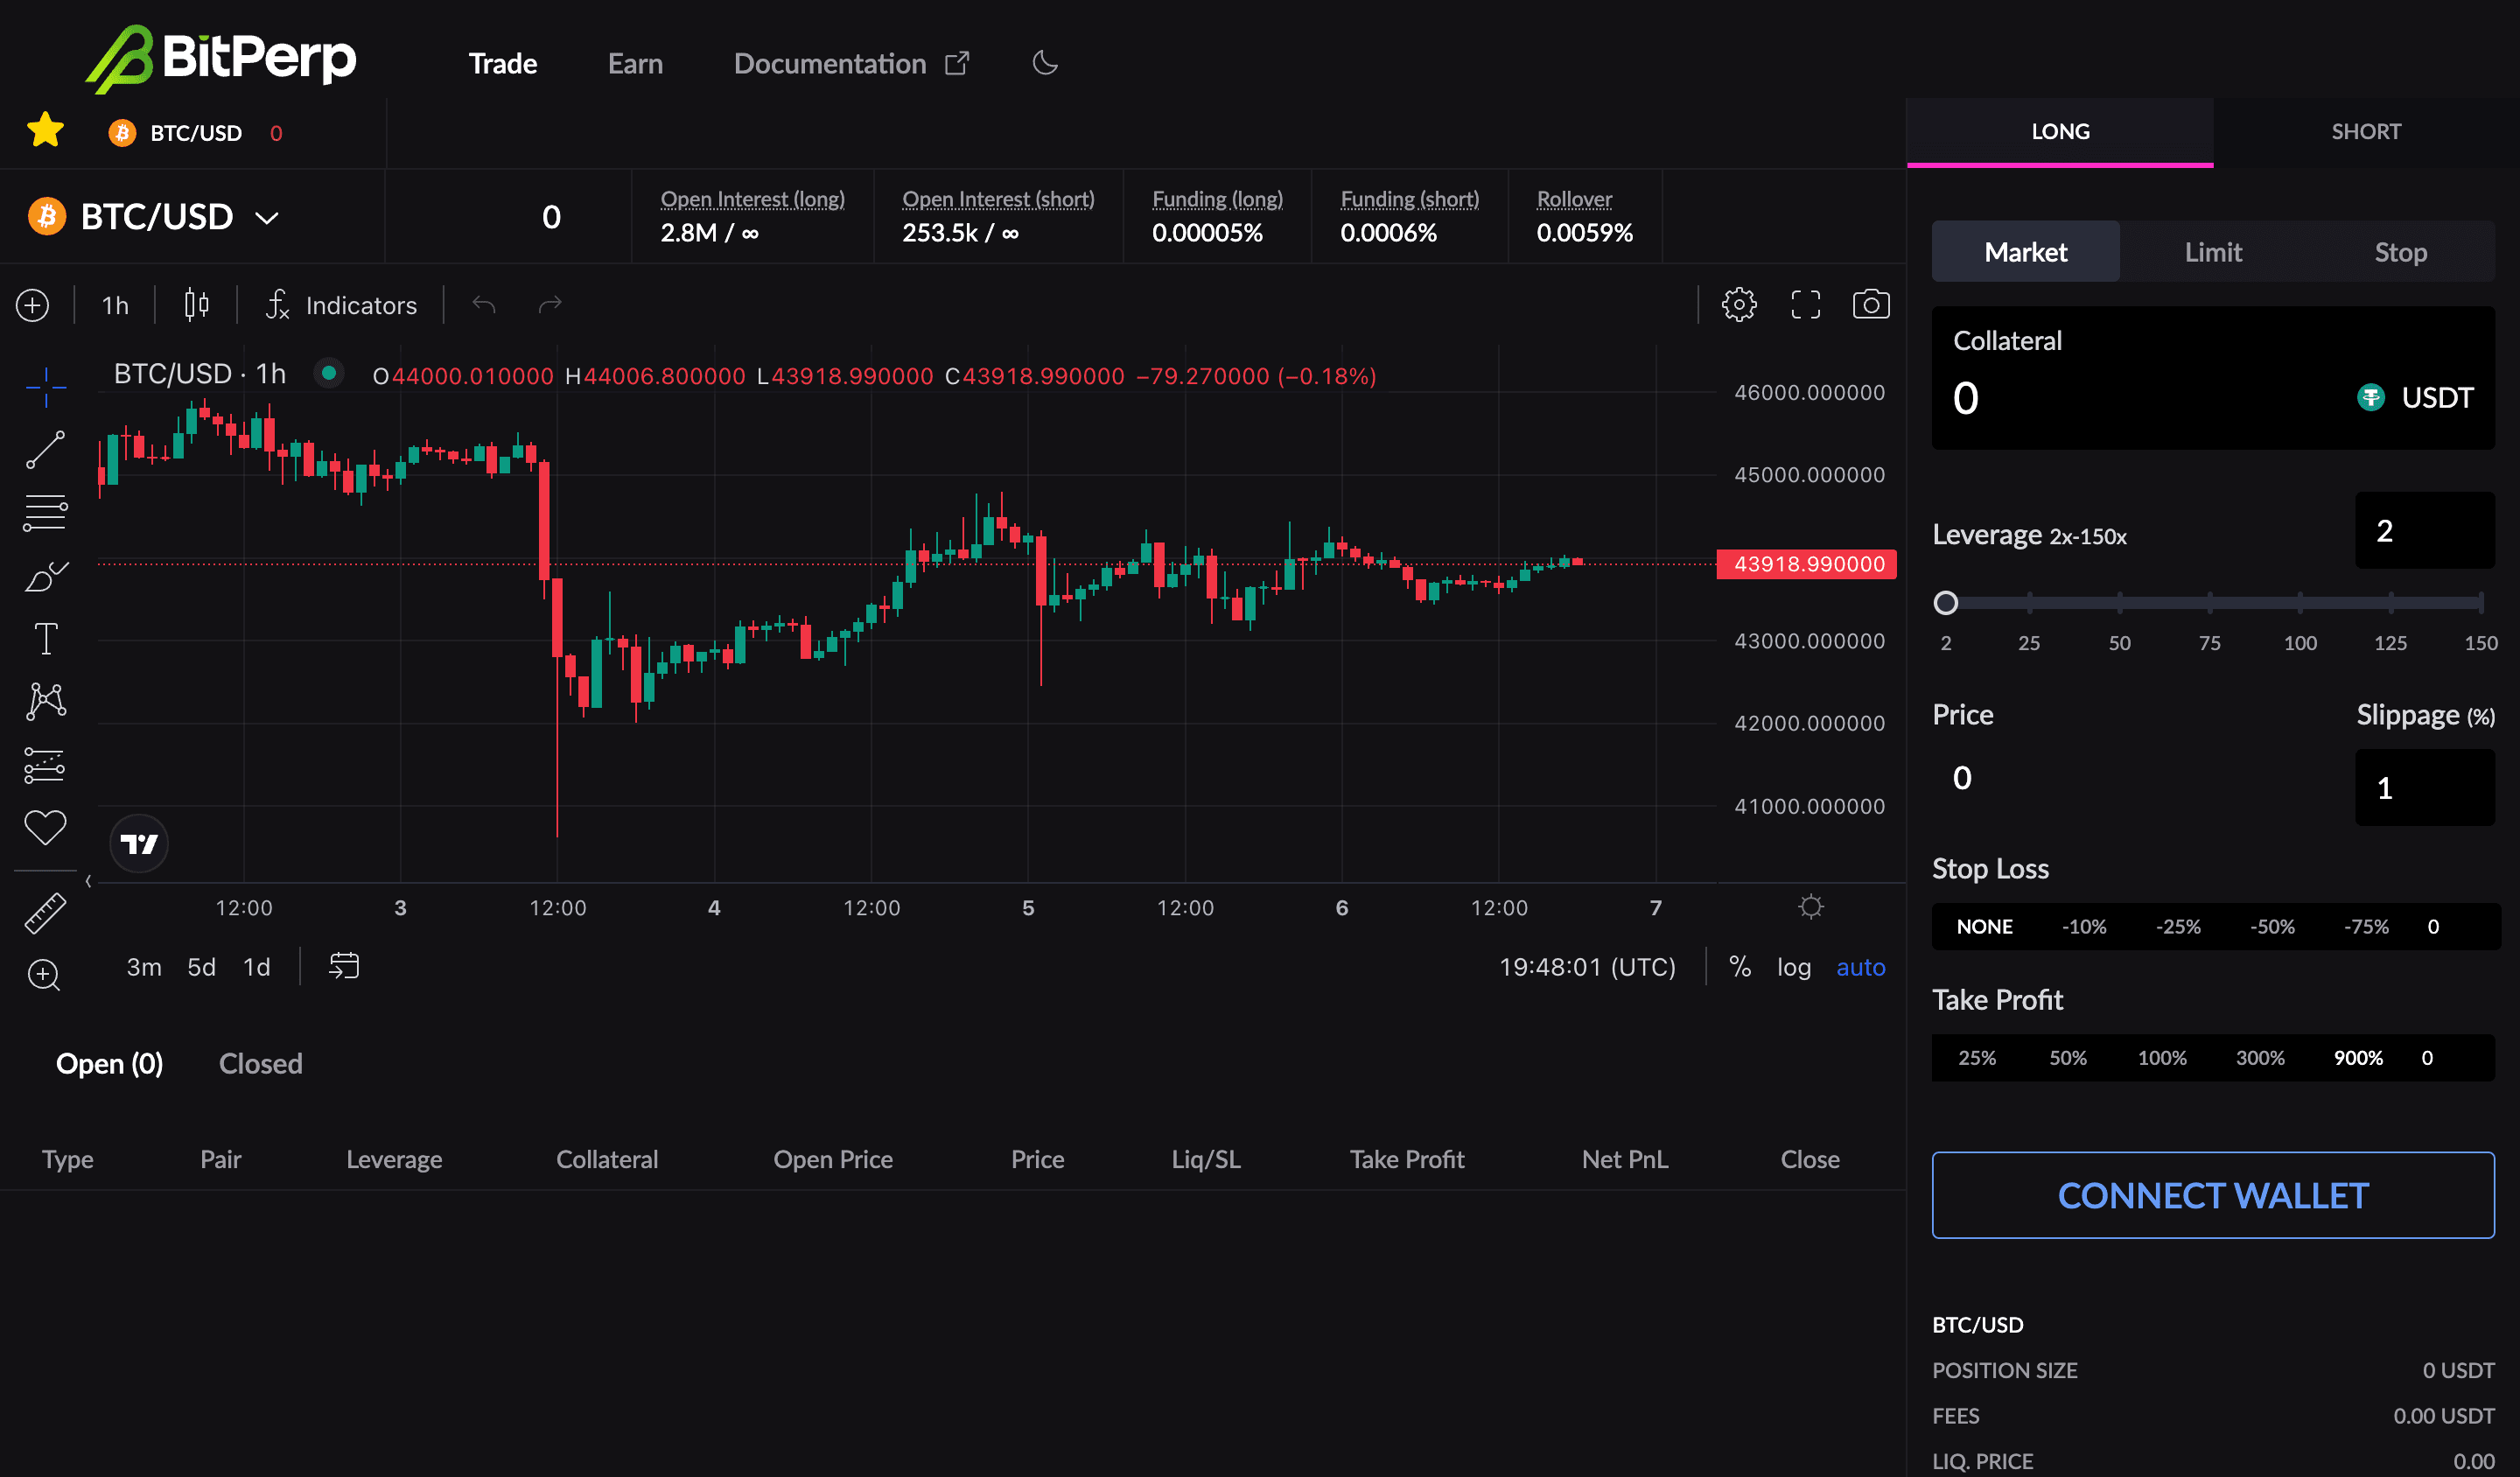Select 100% take profit option
This screenshot has height=1477, width=2520.
click(x=2162, y=1058)
